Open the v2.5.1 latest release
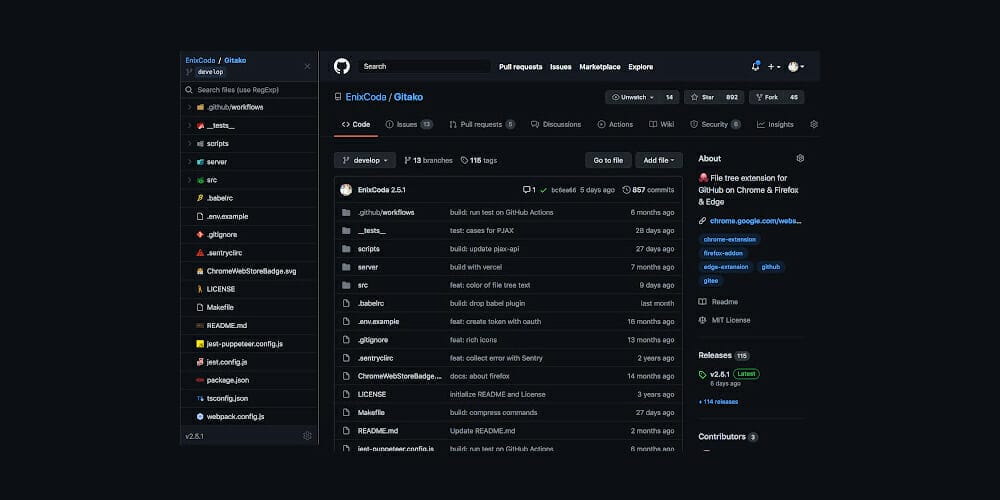 pyautogui.click(x=719, y=374)
